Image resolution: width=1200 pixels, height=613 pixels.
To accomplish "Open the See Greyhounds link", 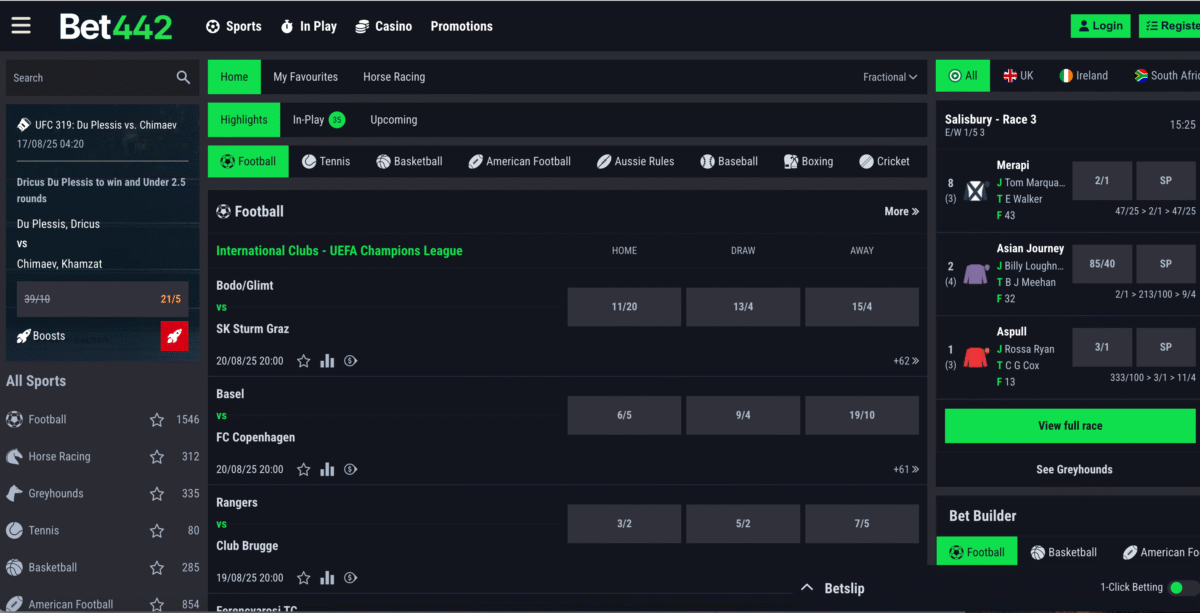I will coord(1074,469).
